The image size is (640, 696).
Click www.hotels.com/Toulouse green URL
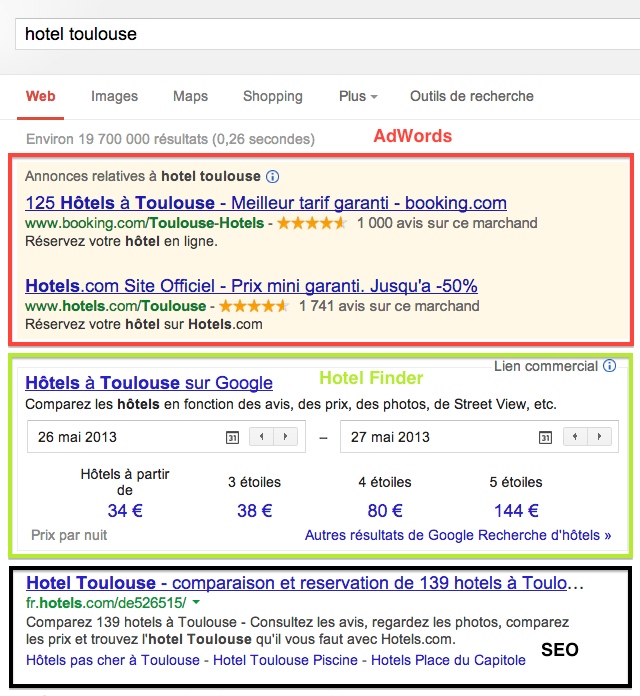coord(115,306)
